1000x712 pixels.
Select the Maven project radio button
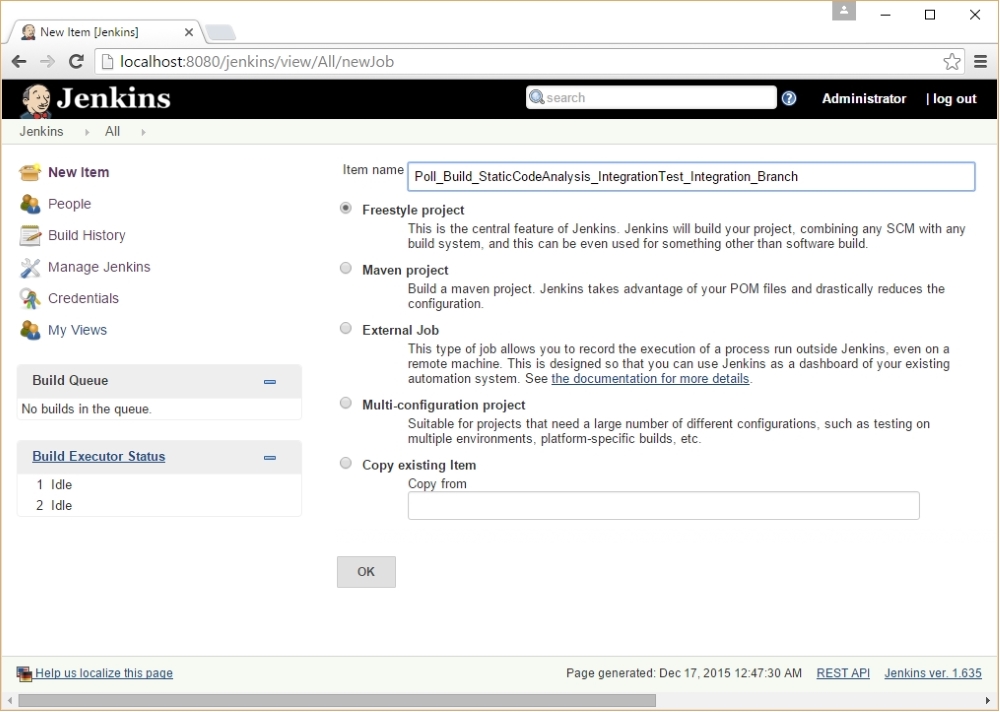[346, 268]
